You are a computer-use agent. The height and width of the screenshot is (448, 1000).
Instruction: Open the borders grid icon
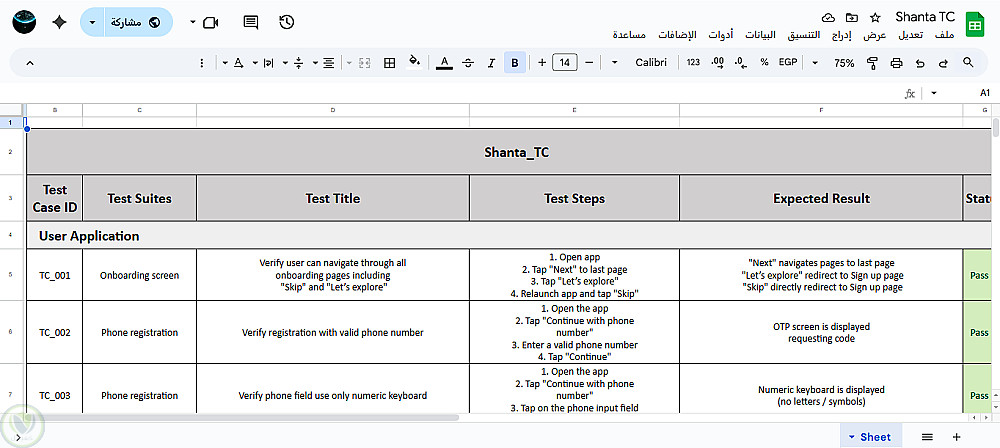389,63
